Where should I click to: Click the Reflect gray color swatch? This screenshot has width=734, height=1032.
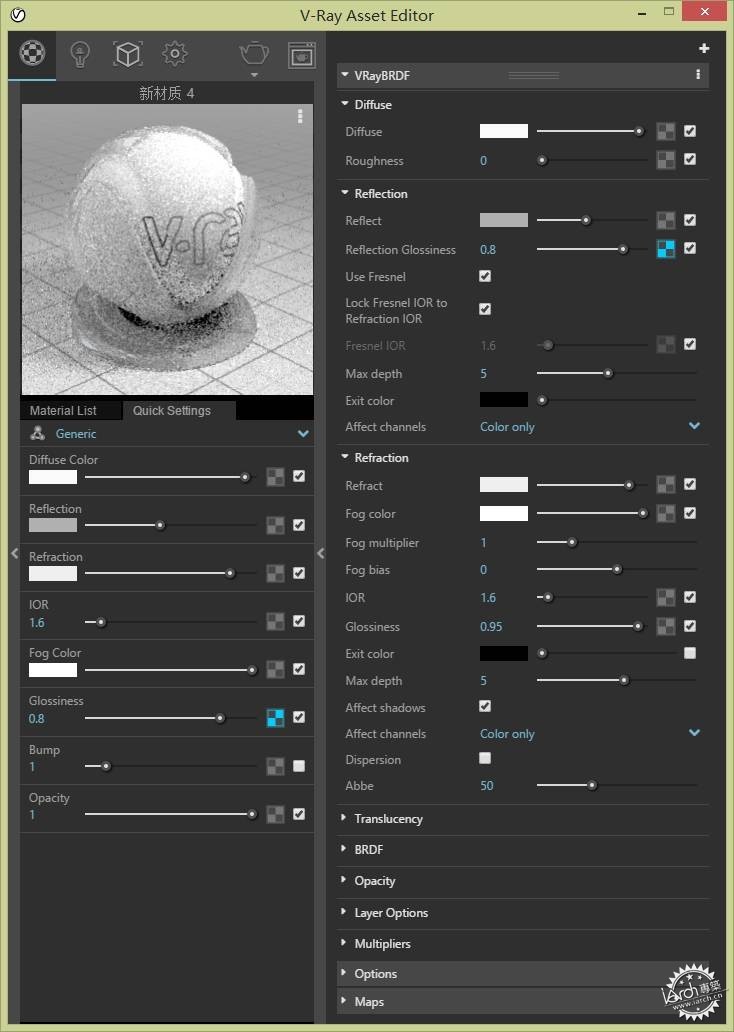[504, 220]
